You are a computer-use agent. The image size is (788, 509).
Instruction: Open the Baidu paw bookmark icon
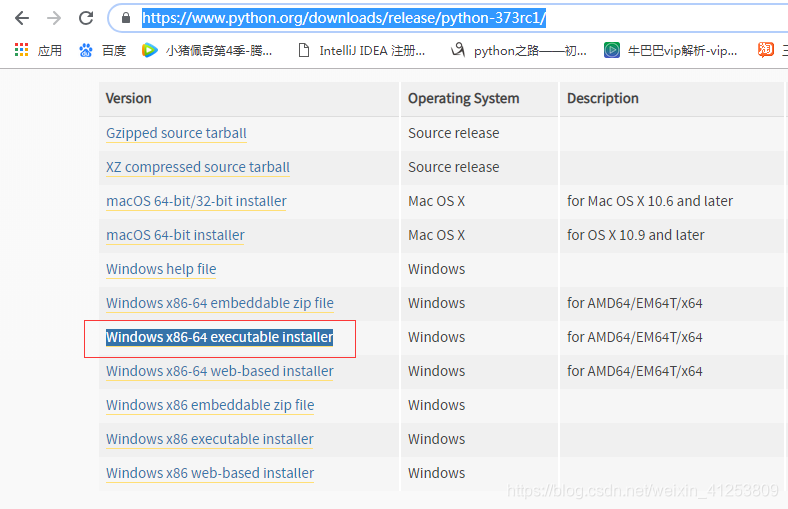click(86, 50)
